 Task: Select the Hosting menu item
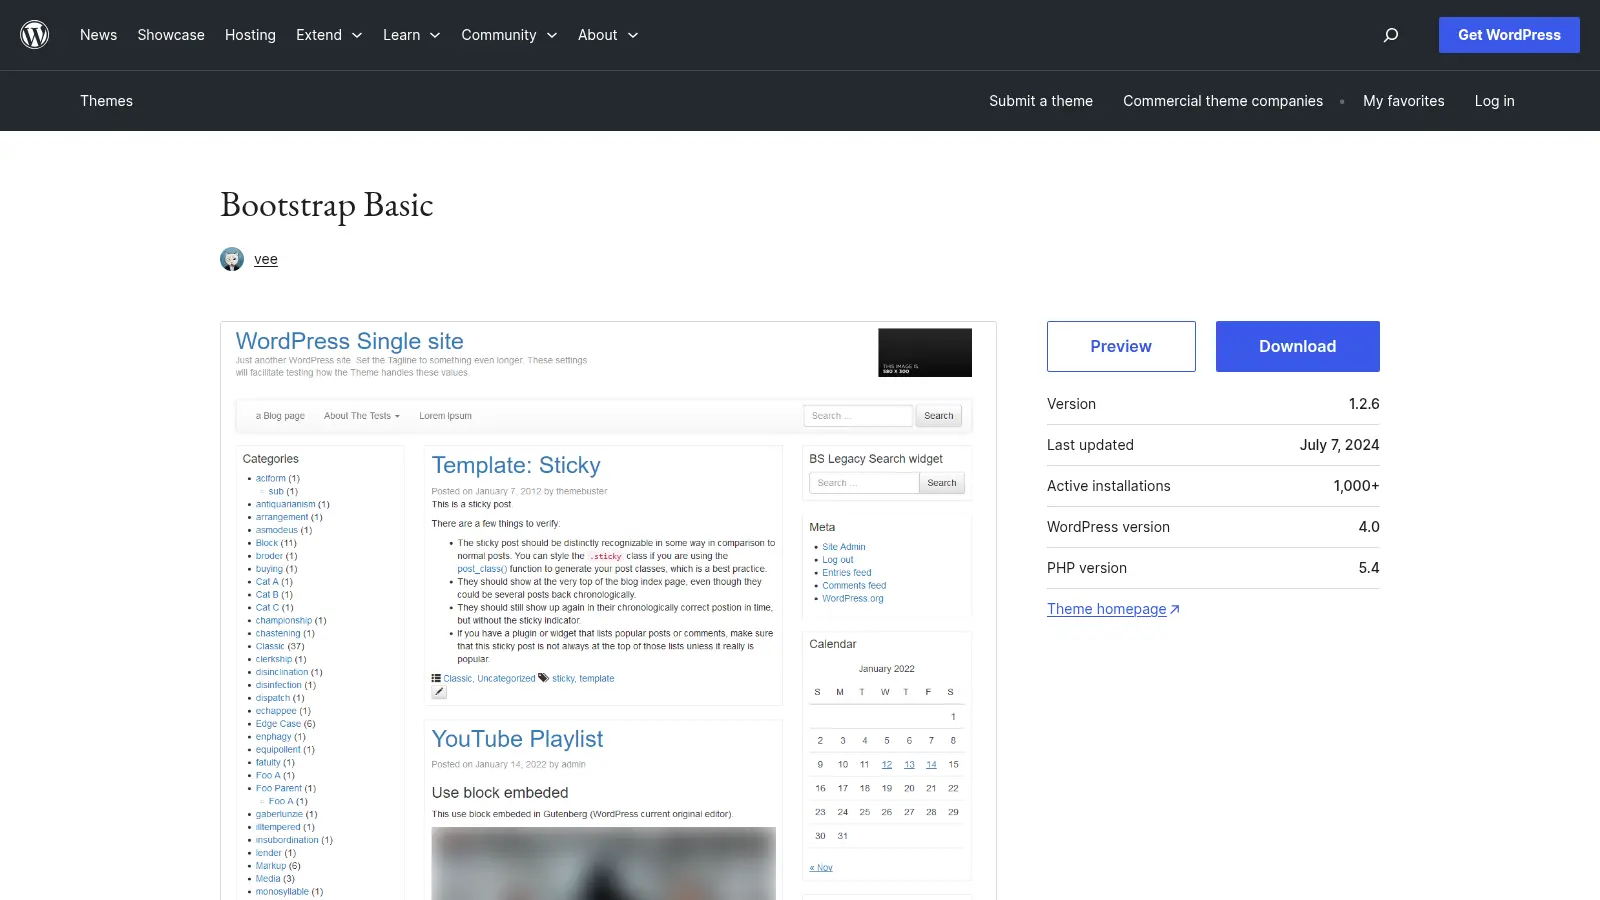point(250,35)
